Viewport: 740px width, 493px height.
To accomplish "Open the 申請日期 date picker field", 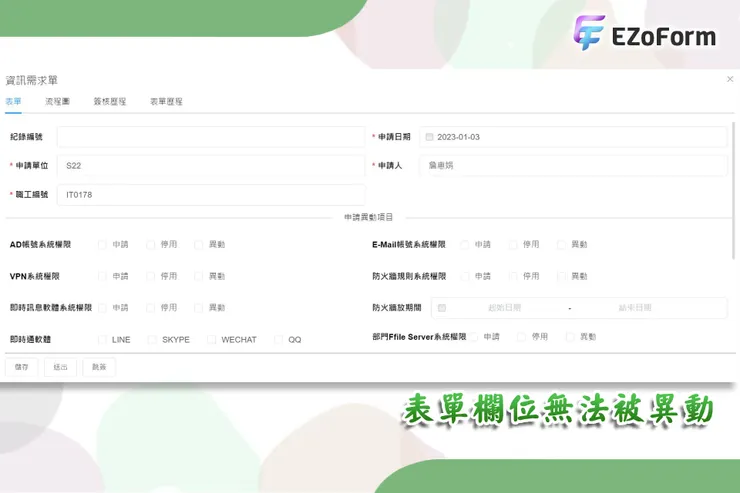I will point(573,137).
